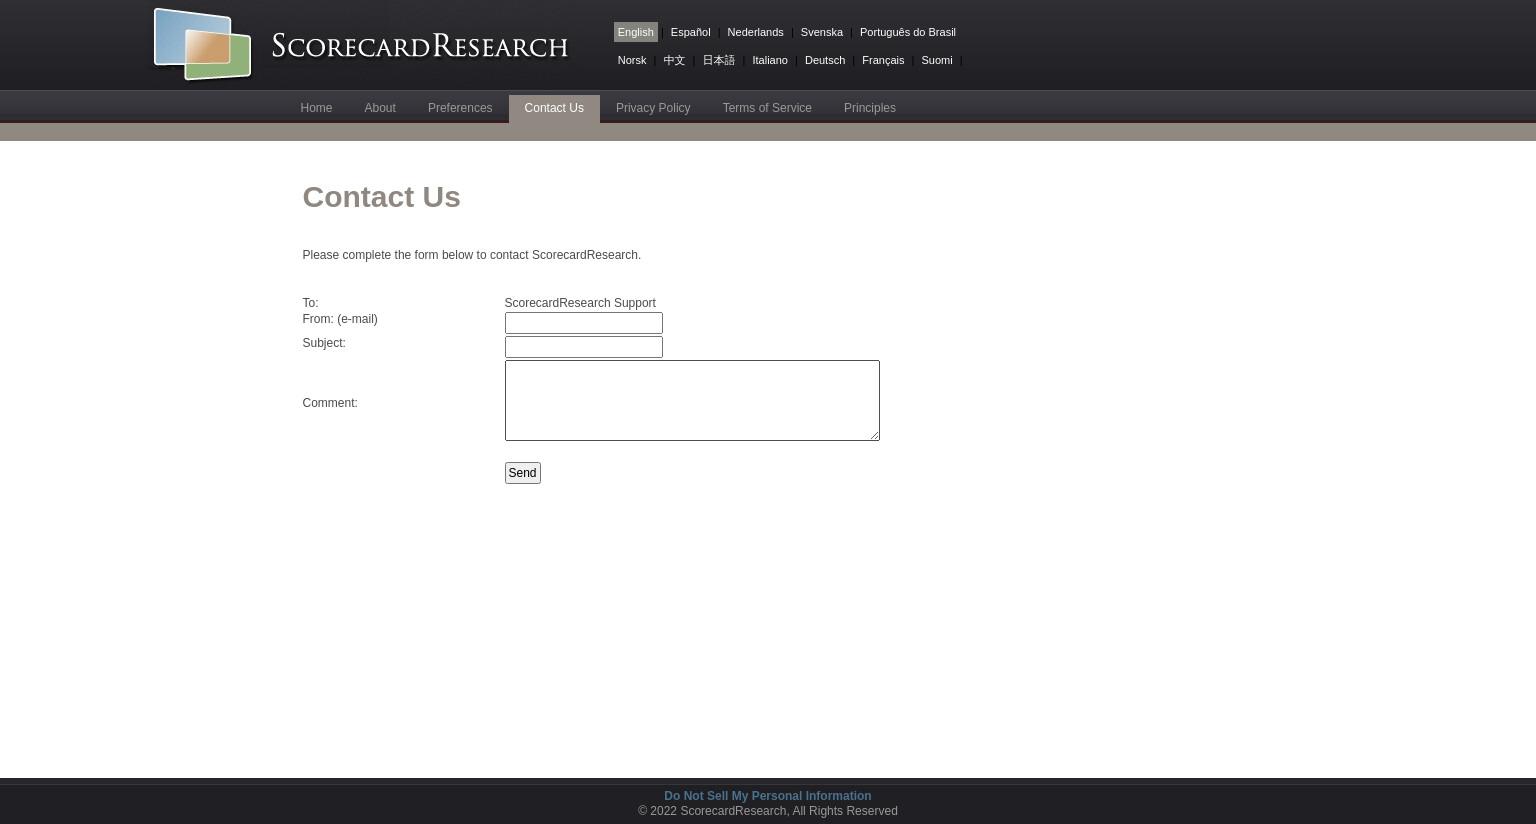Screen dimensions: 1536x824
Task: Click the 'Subject:' label
Action: [x=324, y=343]
